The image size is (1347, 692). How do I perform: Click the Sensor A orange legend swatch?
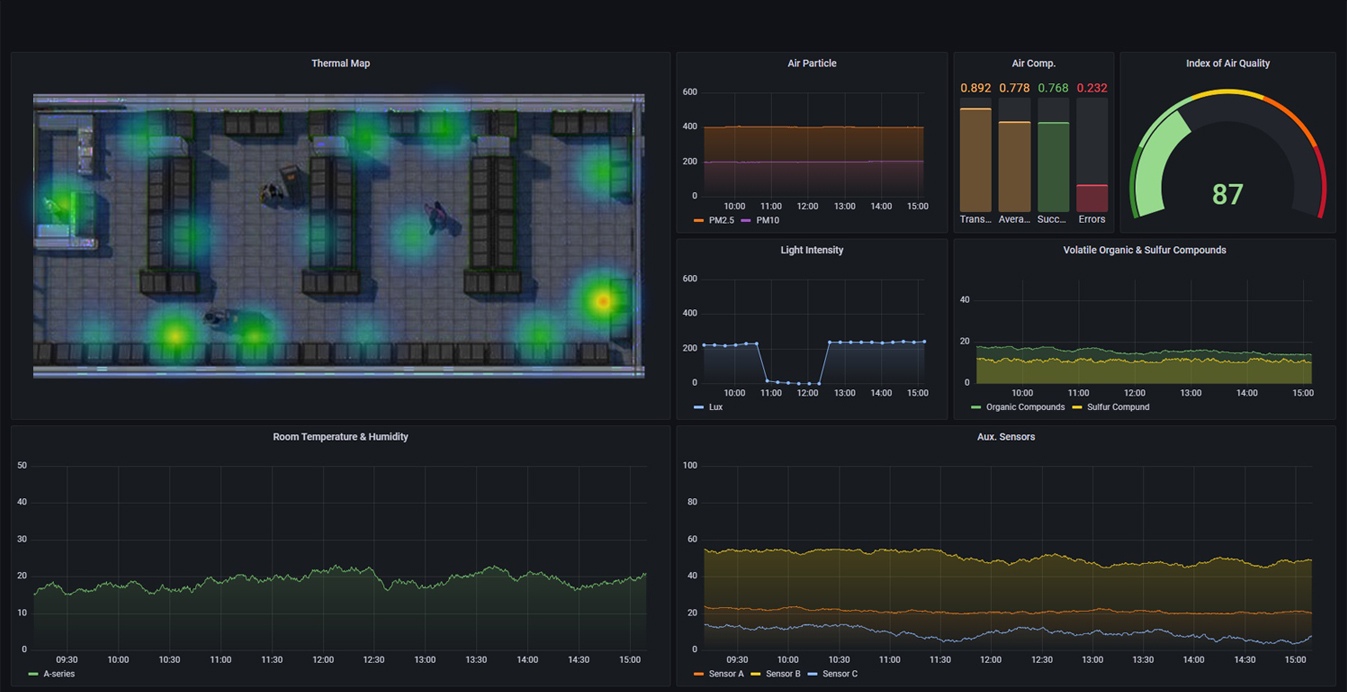(698, 674)
